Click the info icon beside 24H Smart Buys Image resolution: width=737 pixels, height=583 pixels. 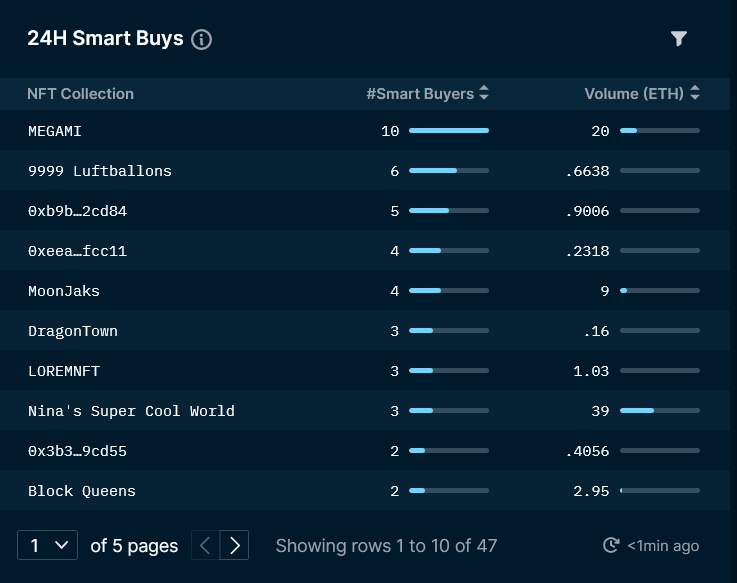pos(201,39)
